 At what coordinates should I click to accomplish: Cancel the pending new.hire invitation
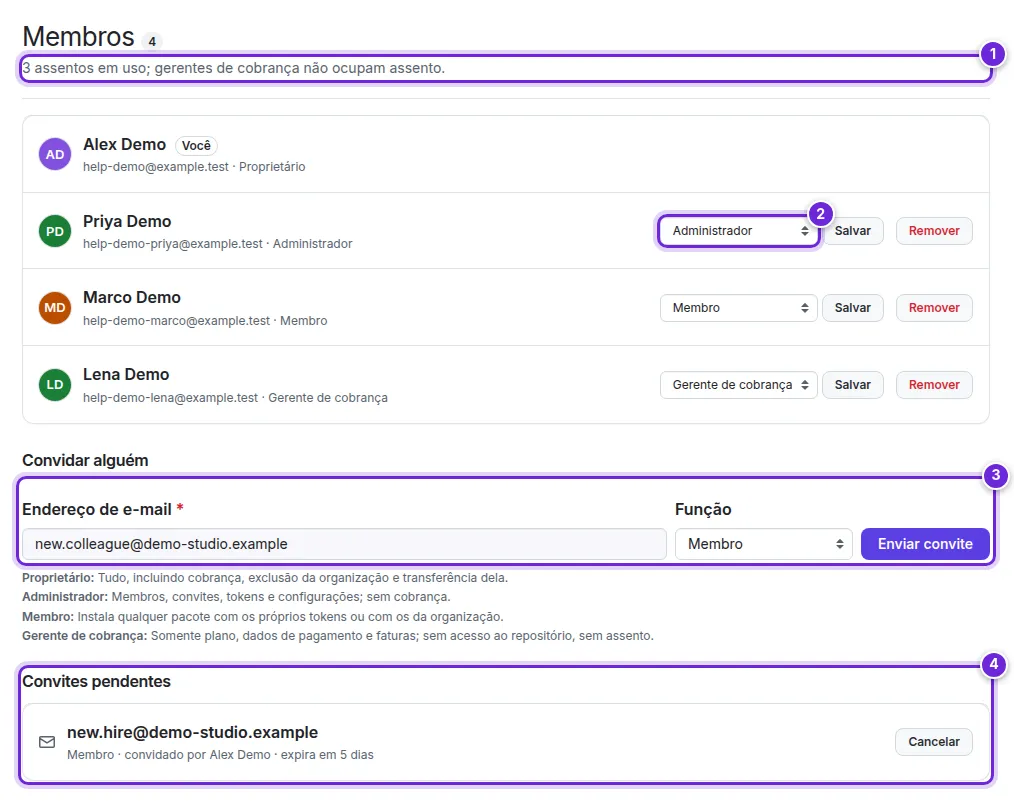pyautogui.click(x=933, y=742)
